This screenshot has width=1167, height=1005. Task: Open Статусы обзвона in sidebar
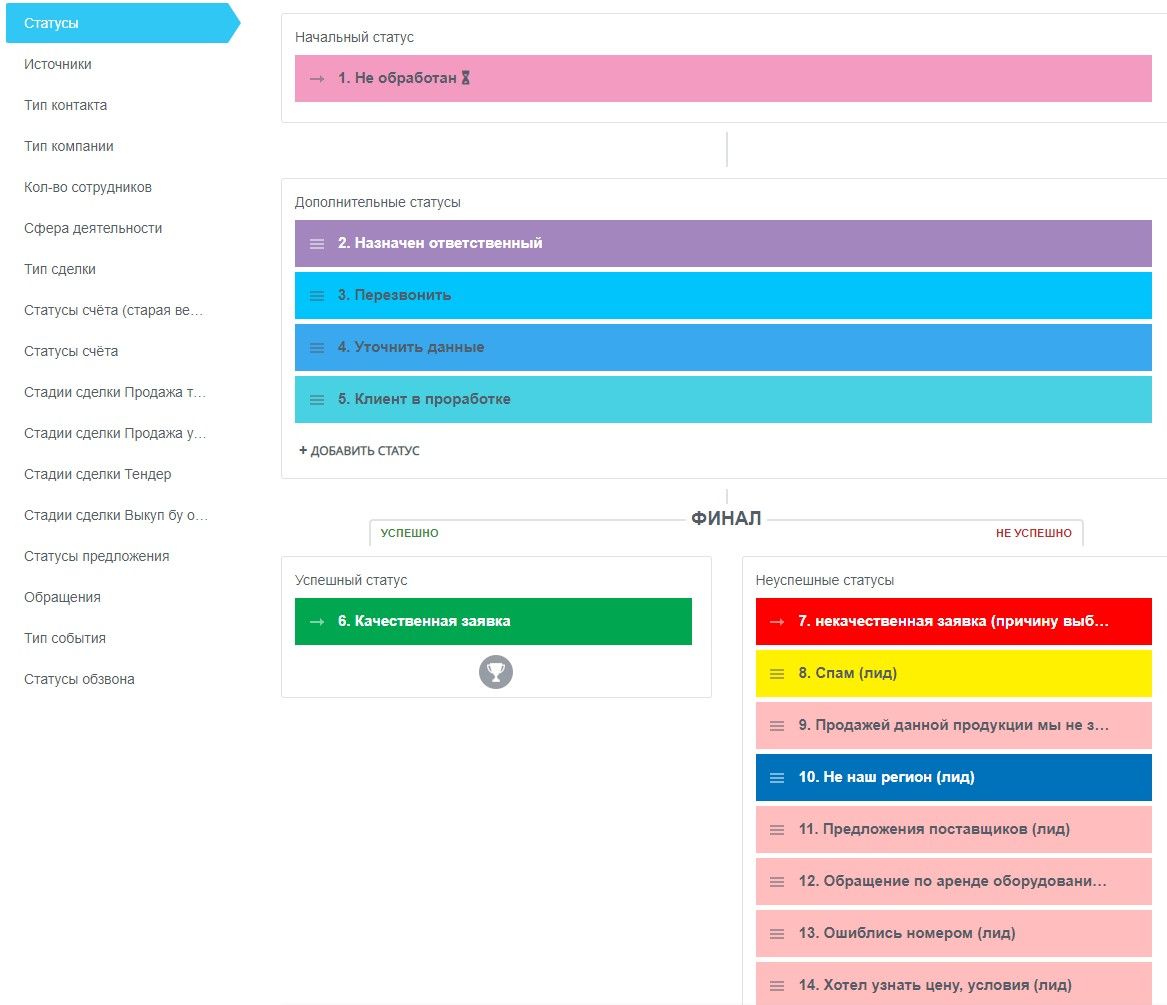pyautogui.click(x=79, y=679)
